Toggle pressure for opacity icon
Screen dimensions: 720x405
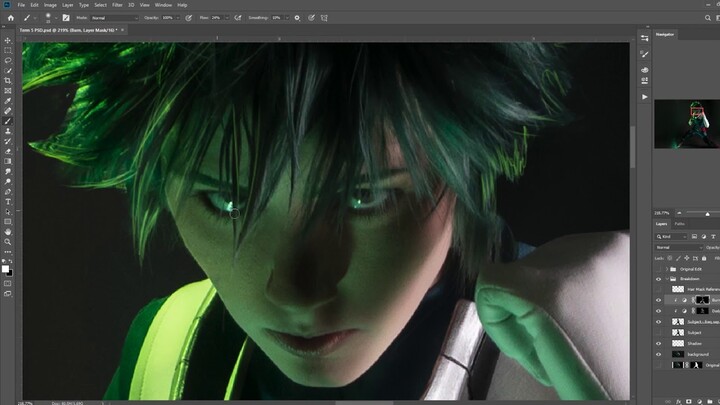(189, 18)
